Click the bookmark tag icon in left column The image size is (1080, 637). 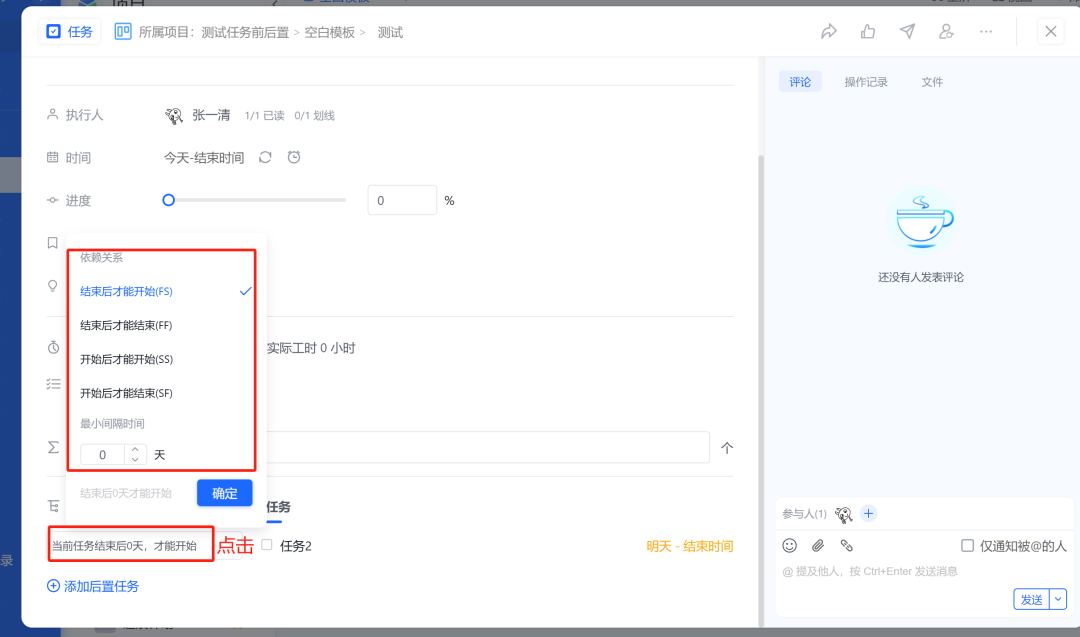click(52, 243)
